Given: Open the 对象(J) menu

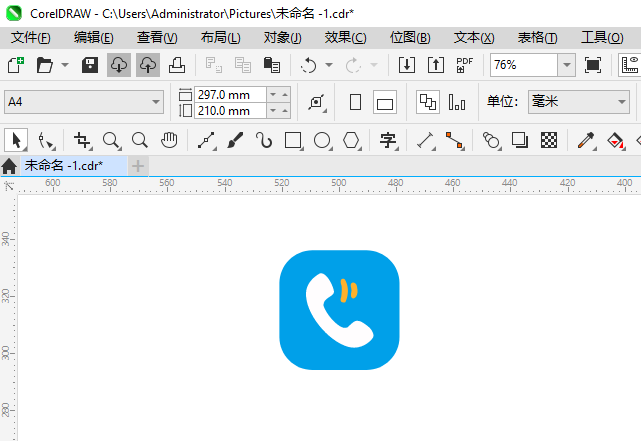Looking at the screenshot, I should 282,38.
